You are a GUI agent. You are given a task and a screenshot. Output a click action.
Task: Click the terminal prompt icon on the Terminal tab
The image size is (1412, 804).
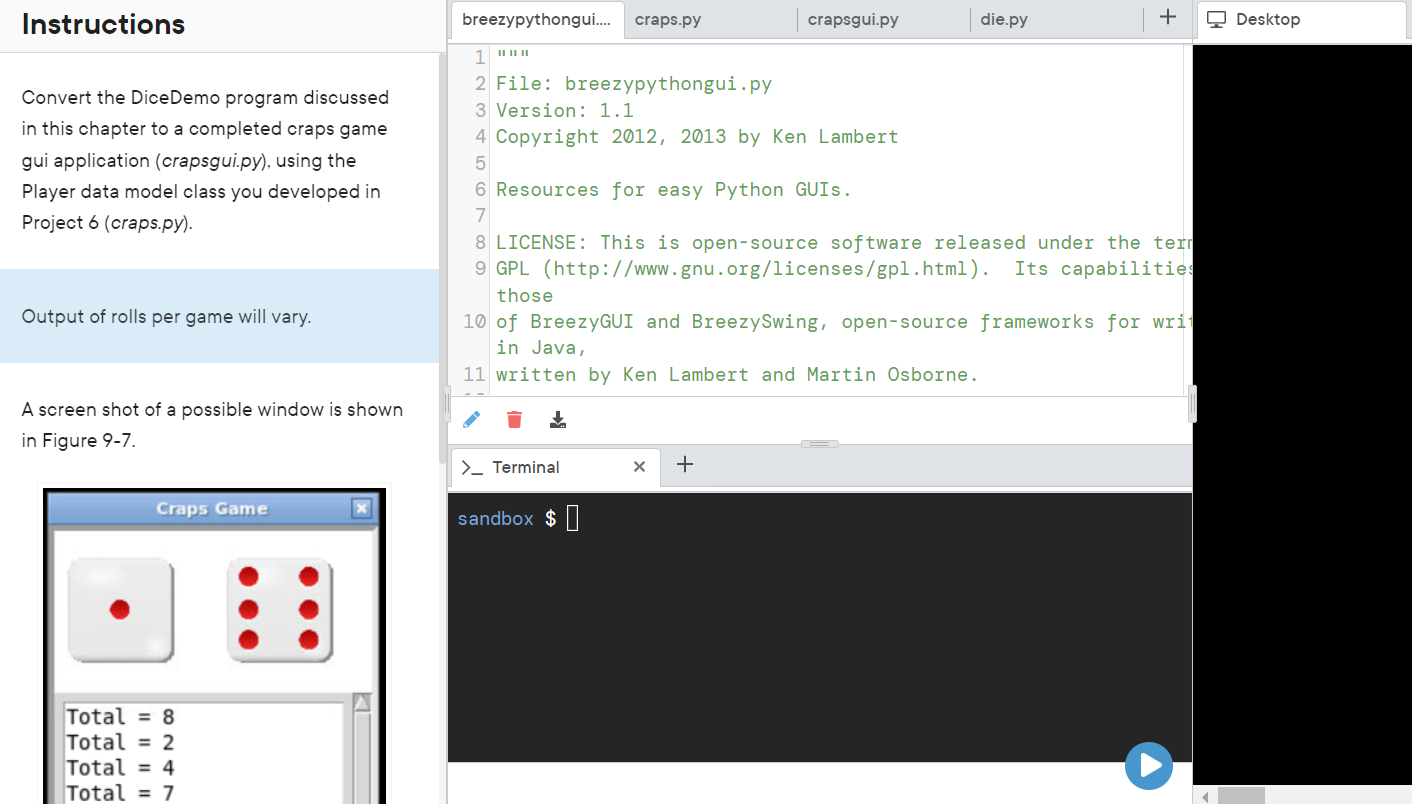[x=472, y=466]
